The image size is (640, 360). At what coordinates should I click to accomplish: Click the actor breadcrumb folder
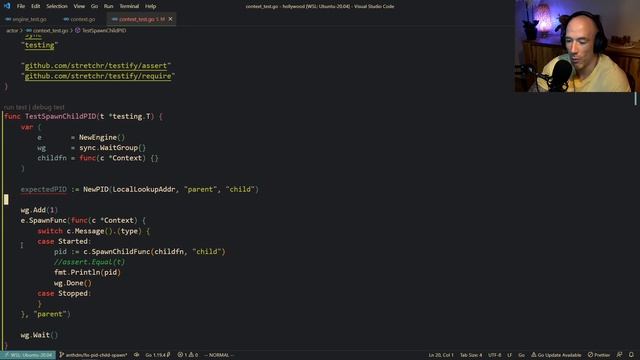(12, 31)
